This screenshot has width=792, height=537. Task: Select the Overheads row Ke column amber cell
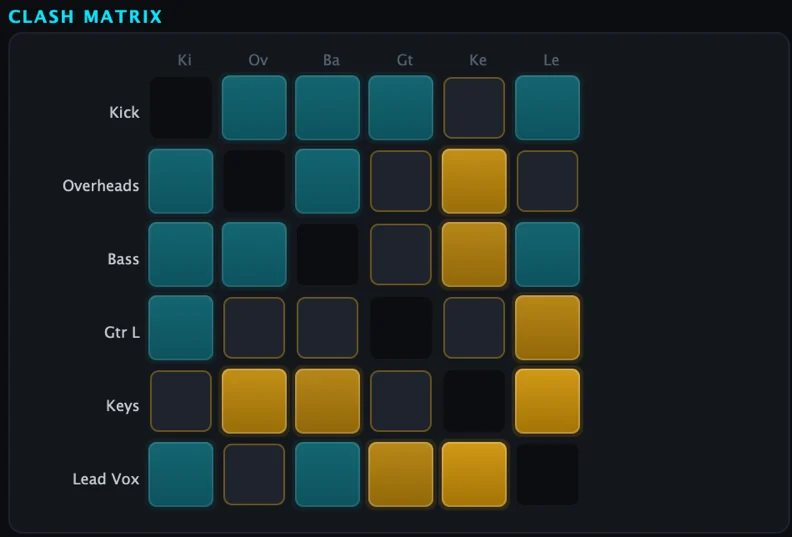tap(474, 181)
